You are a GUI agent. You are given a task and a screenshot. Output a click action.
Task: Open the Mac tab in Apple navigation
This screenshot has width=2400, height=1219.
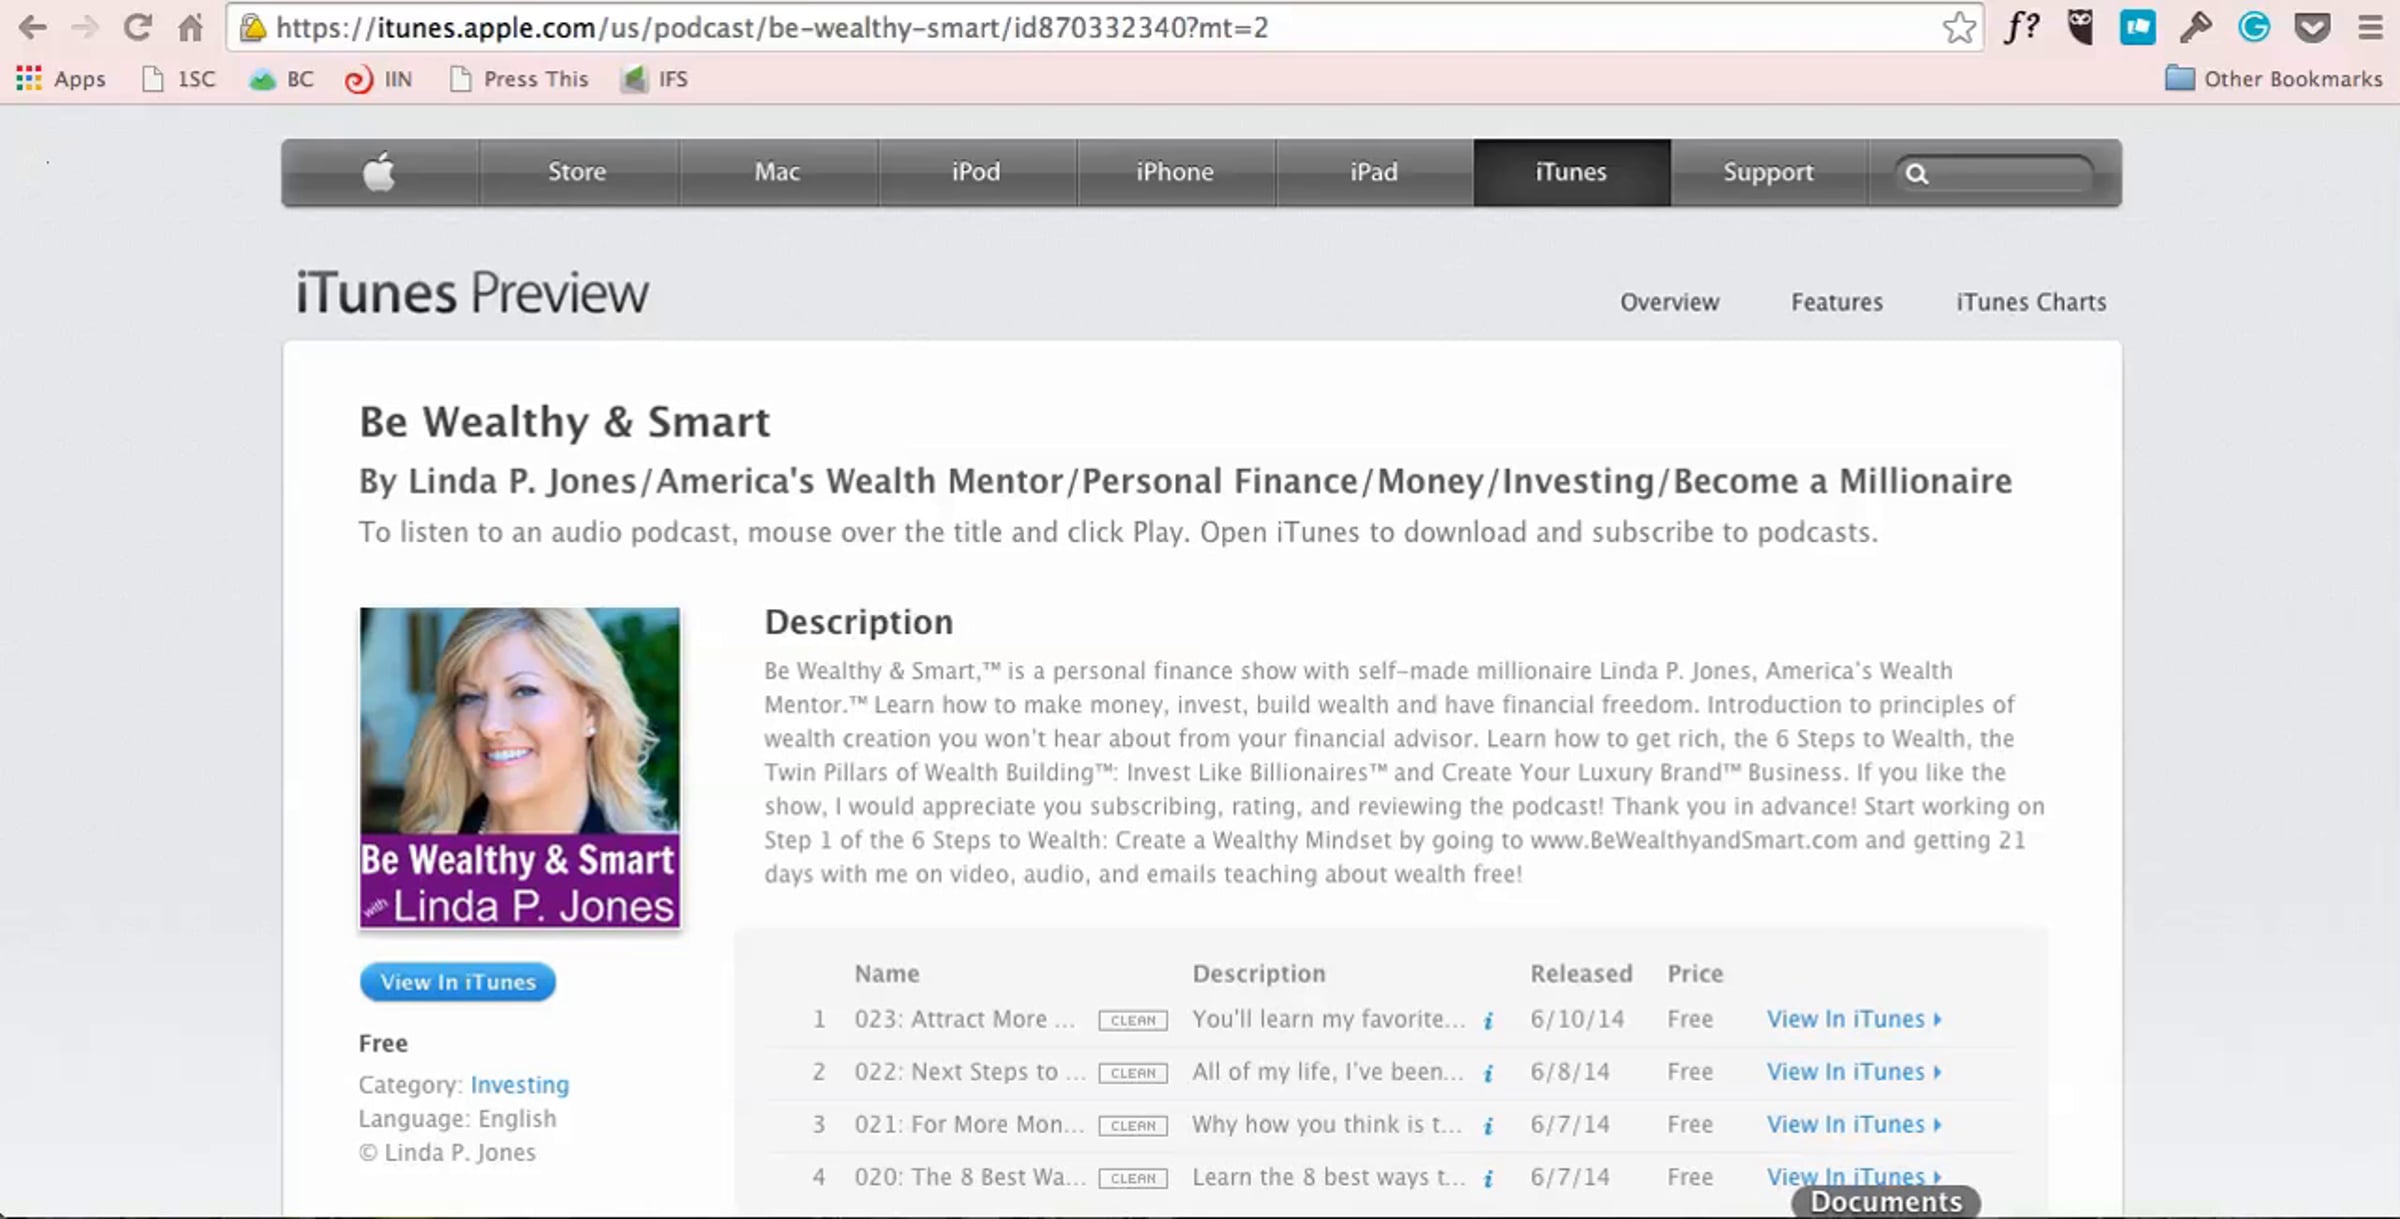click(x=777, y=172)
